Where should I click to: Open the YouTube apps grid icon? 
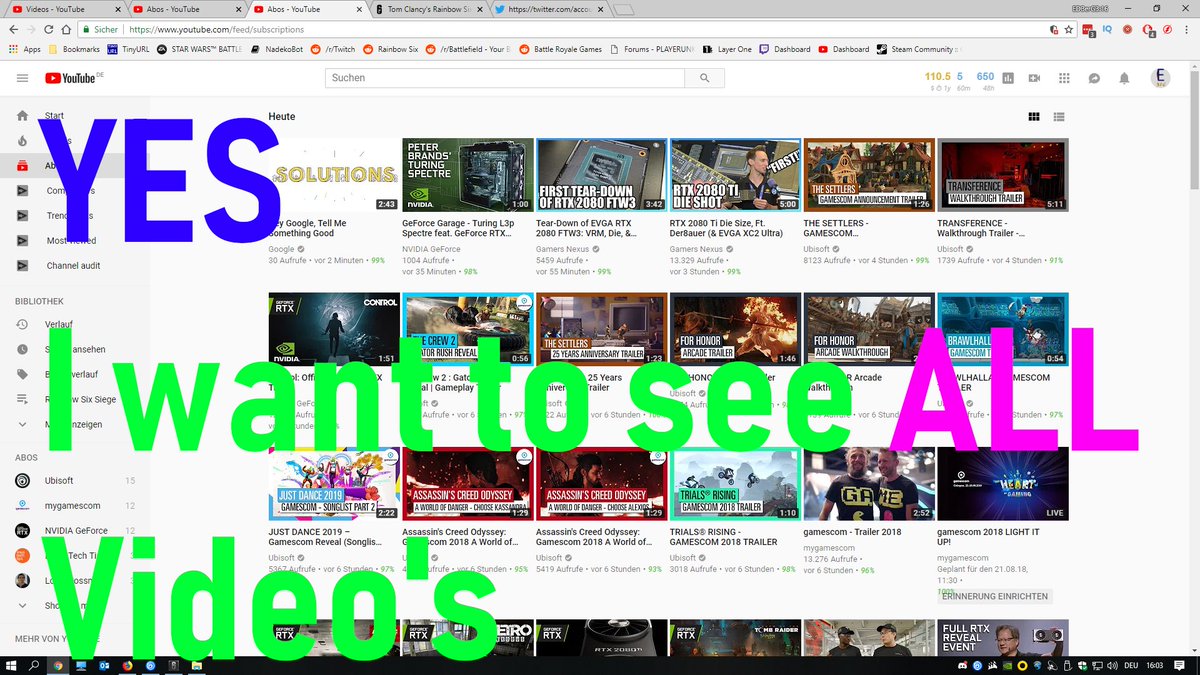1064,78
